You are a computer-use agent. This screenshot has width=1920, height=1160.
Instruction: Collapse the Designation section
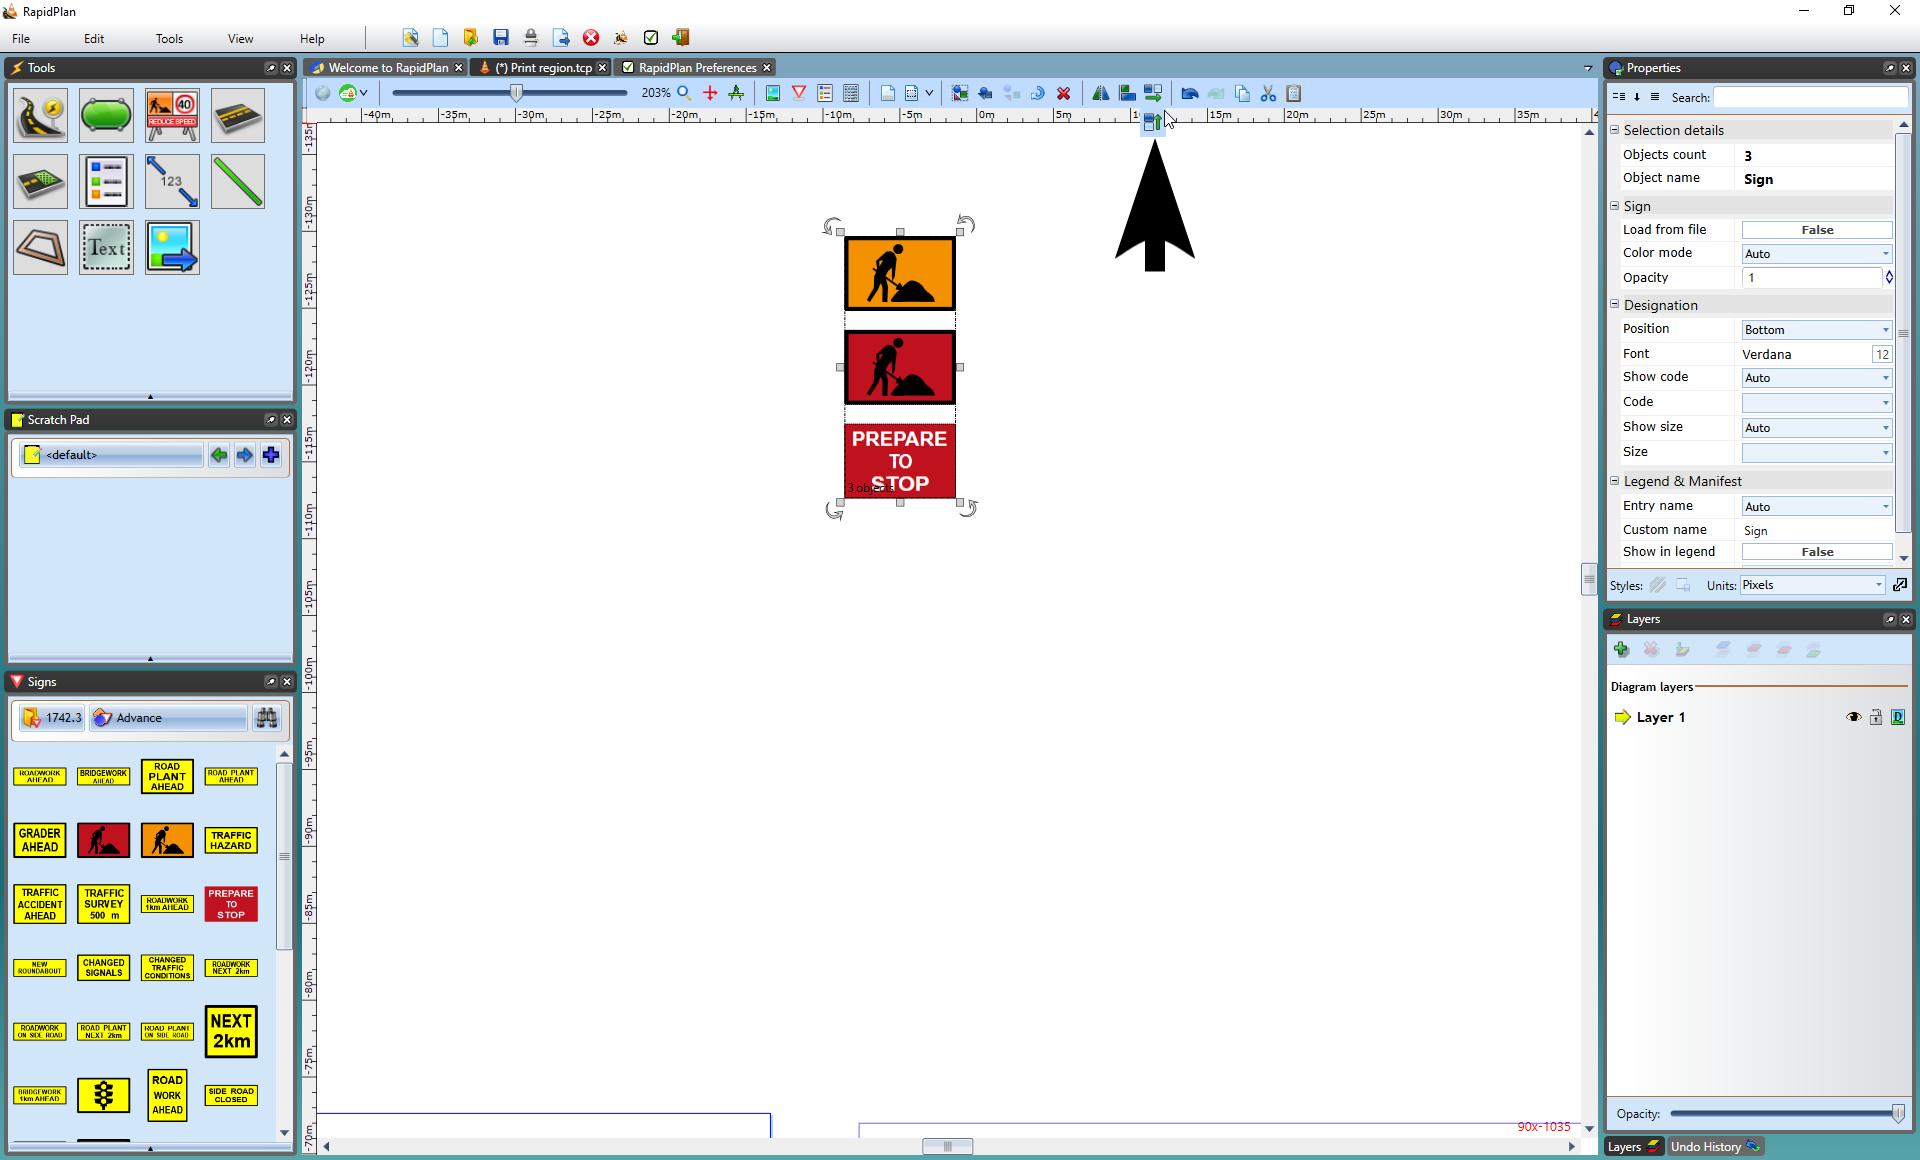(x=1614, y=305)
